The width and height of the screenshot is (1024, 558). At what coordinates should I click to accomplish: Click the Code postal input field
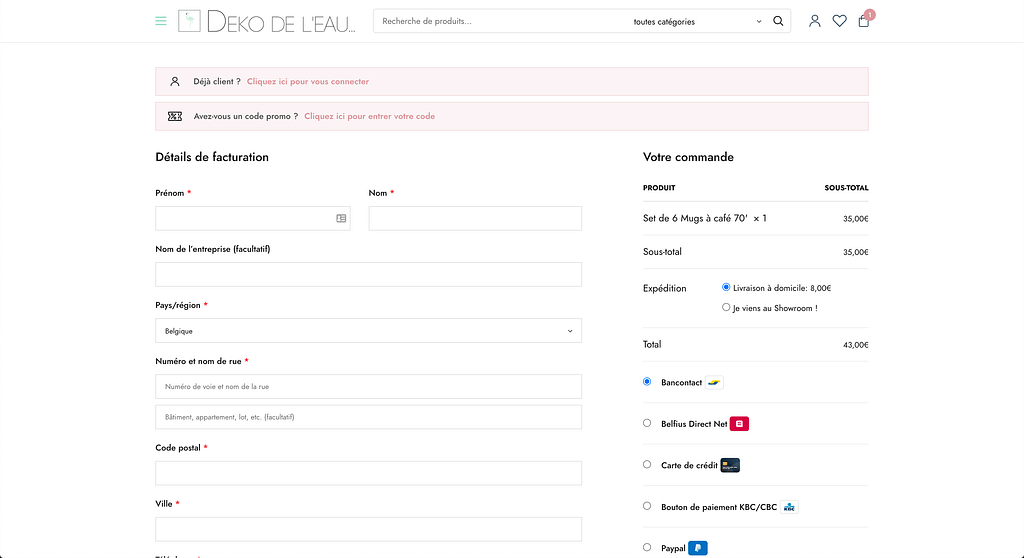click(368, 473)
